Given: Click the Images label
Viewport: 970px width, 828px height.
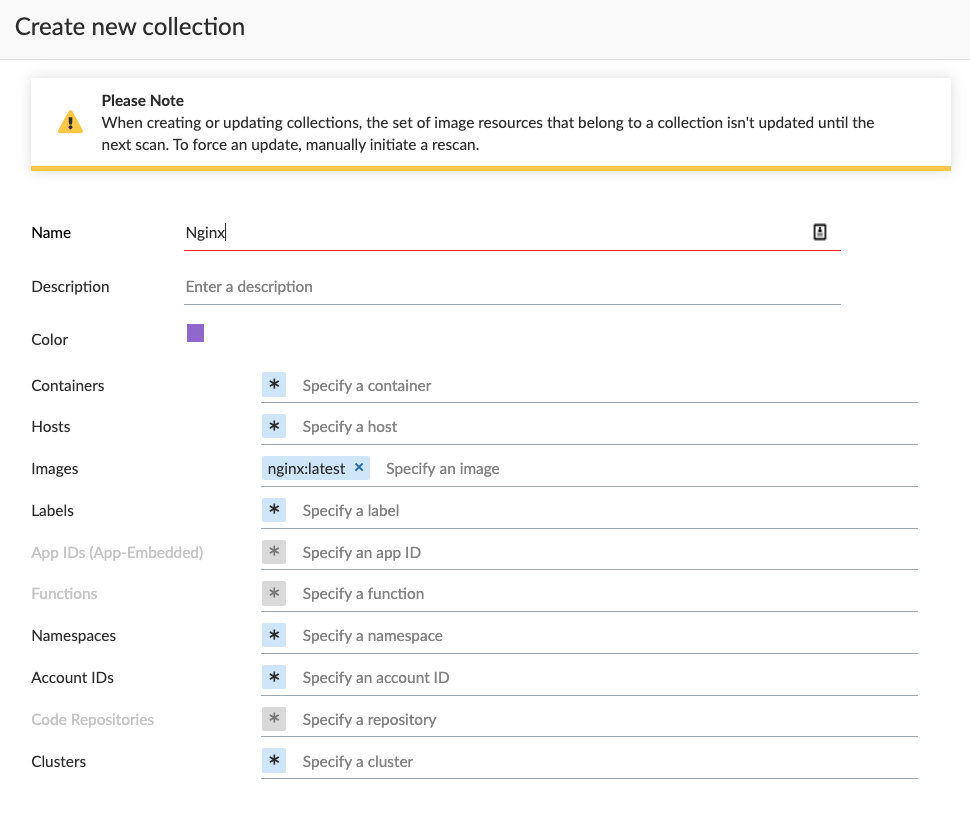Looking at the screenshot, I should (55, 468).
